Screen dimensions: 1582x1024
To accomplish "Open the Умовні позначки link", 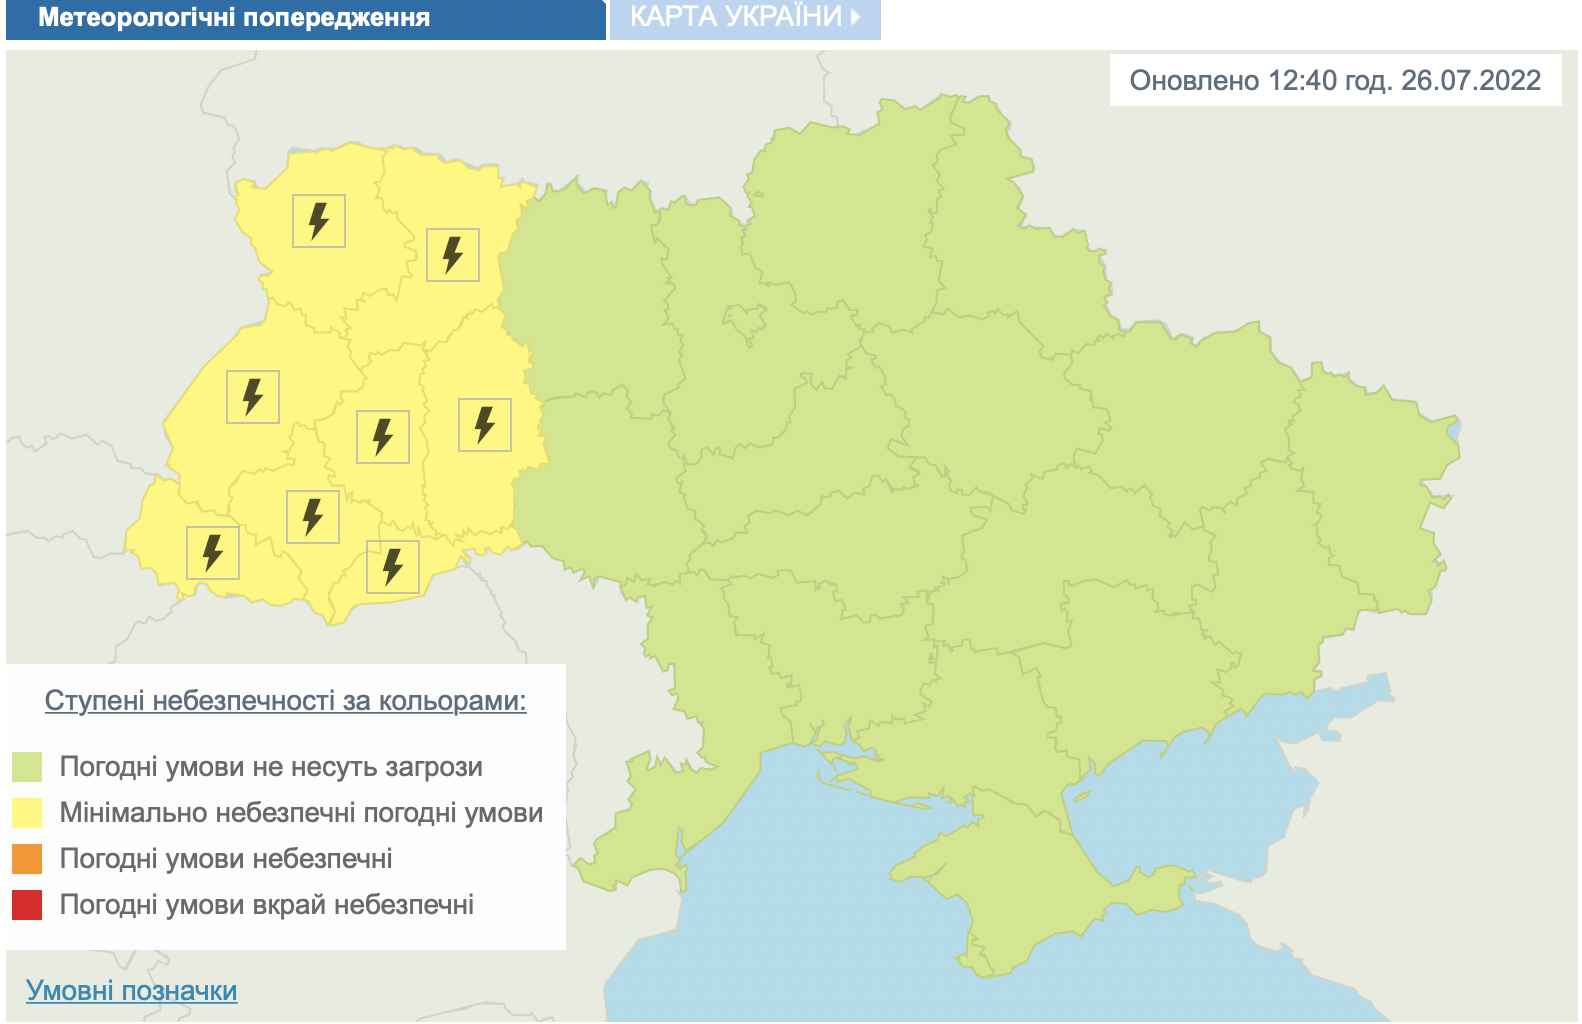I will [x=132, y=990].
